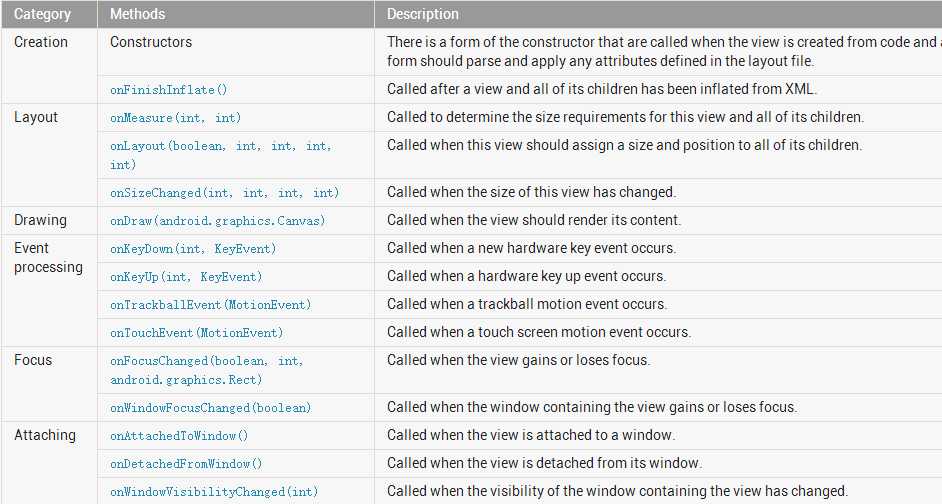Open the onFocusChanged(boolean, int, android.graphics.Rect) link
The image size is (942, 504).
(207, 370)
